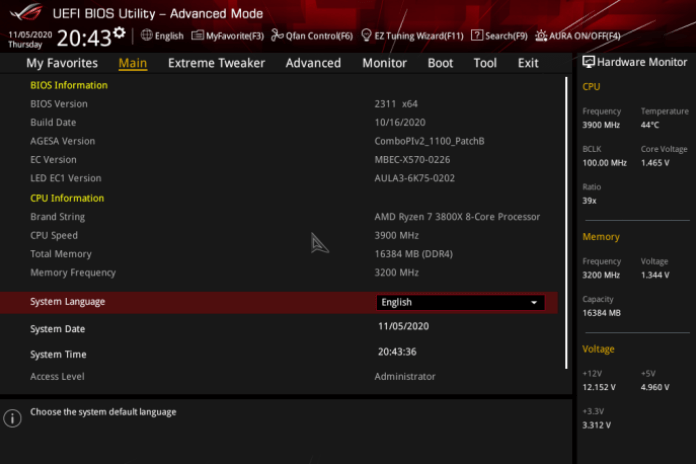Click memory Capacity reading 16384 MB
The height and width of the screenshot is (464, 696).
[601, 313]
